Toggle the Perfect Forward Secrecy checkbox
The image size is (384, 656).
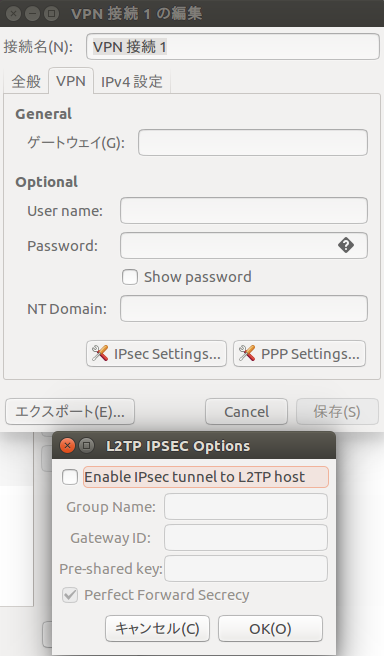70,595
